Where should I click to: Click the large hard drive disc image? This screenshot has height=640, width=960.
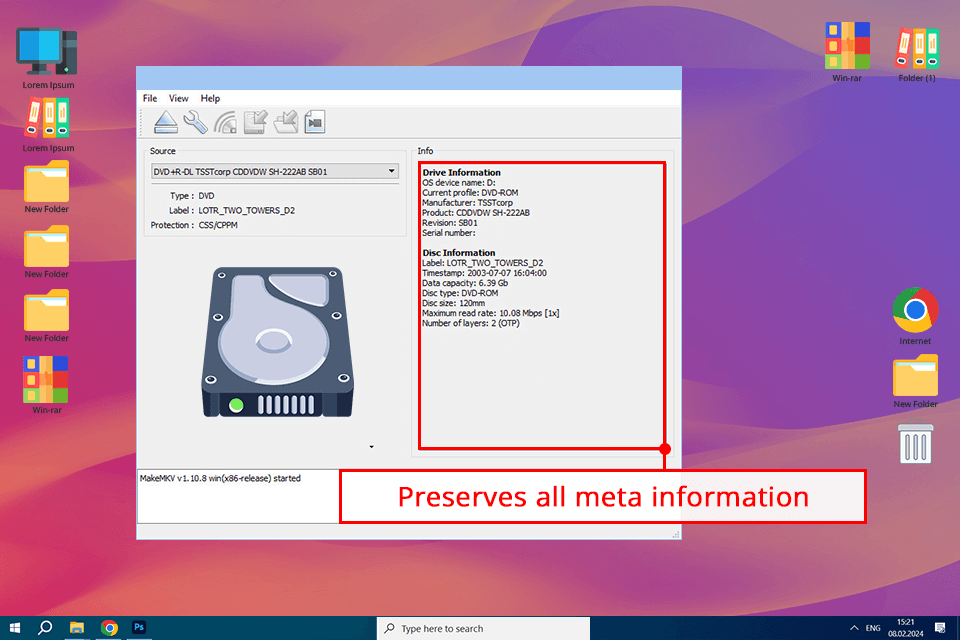(277, 342)
